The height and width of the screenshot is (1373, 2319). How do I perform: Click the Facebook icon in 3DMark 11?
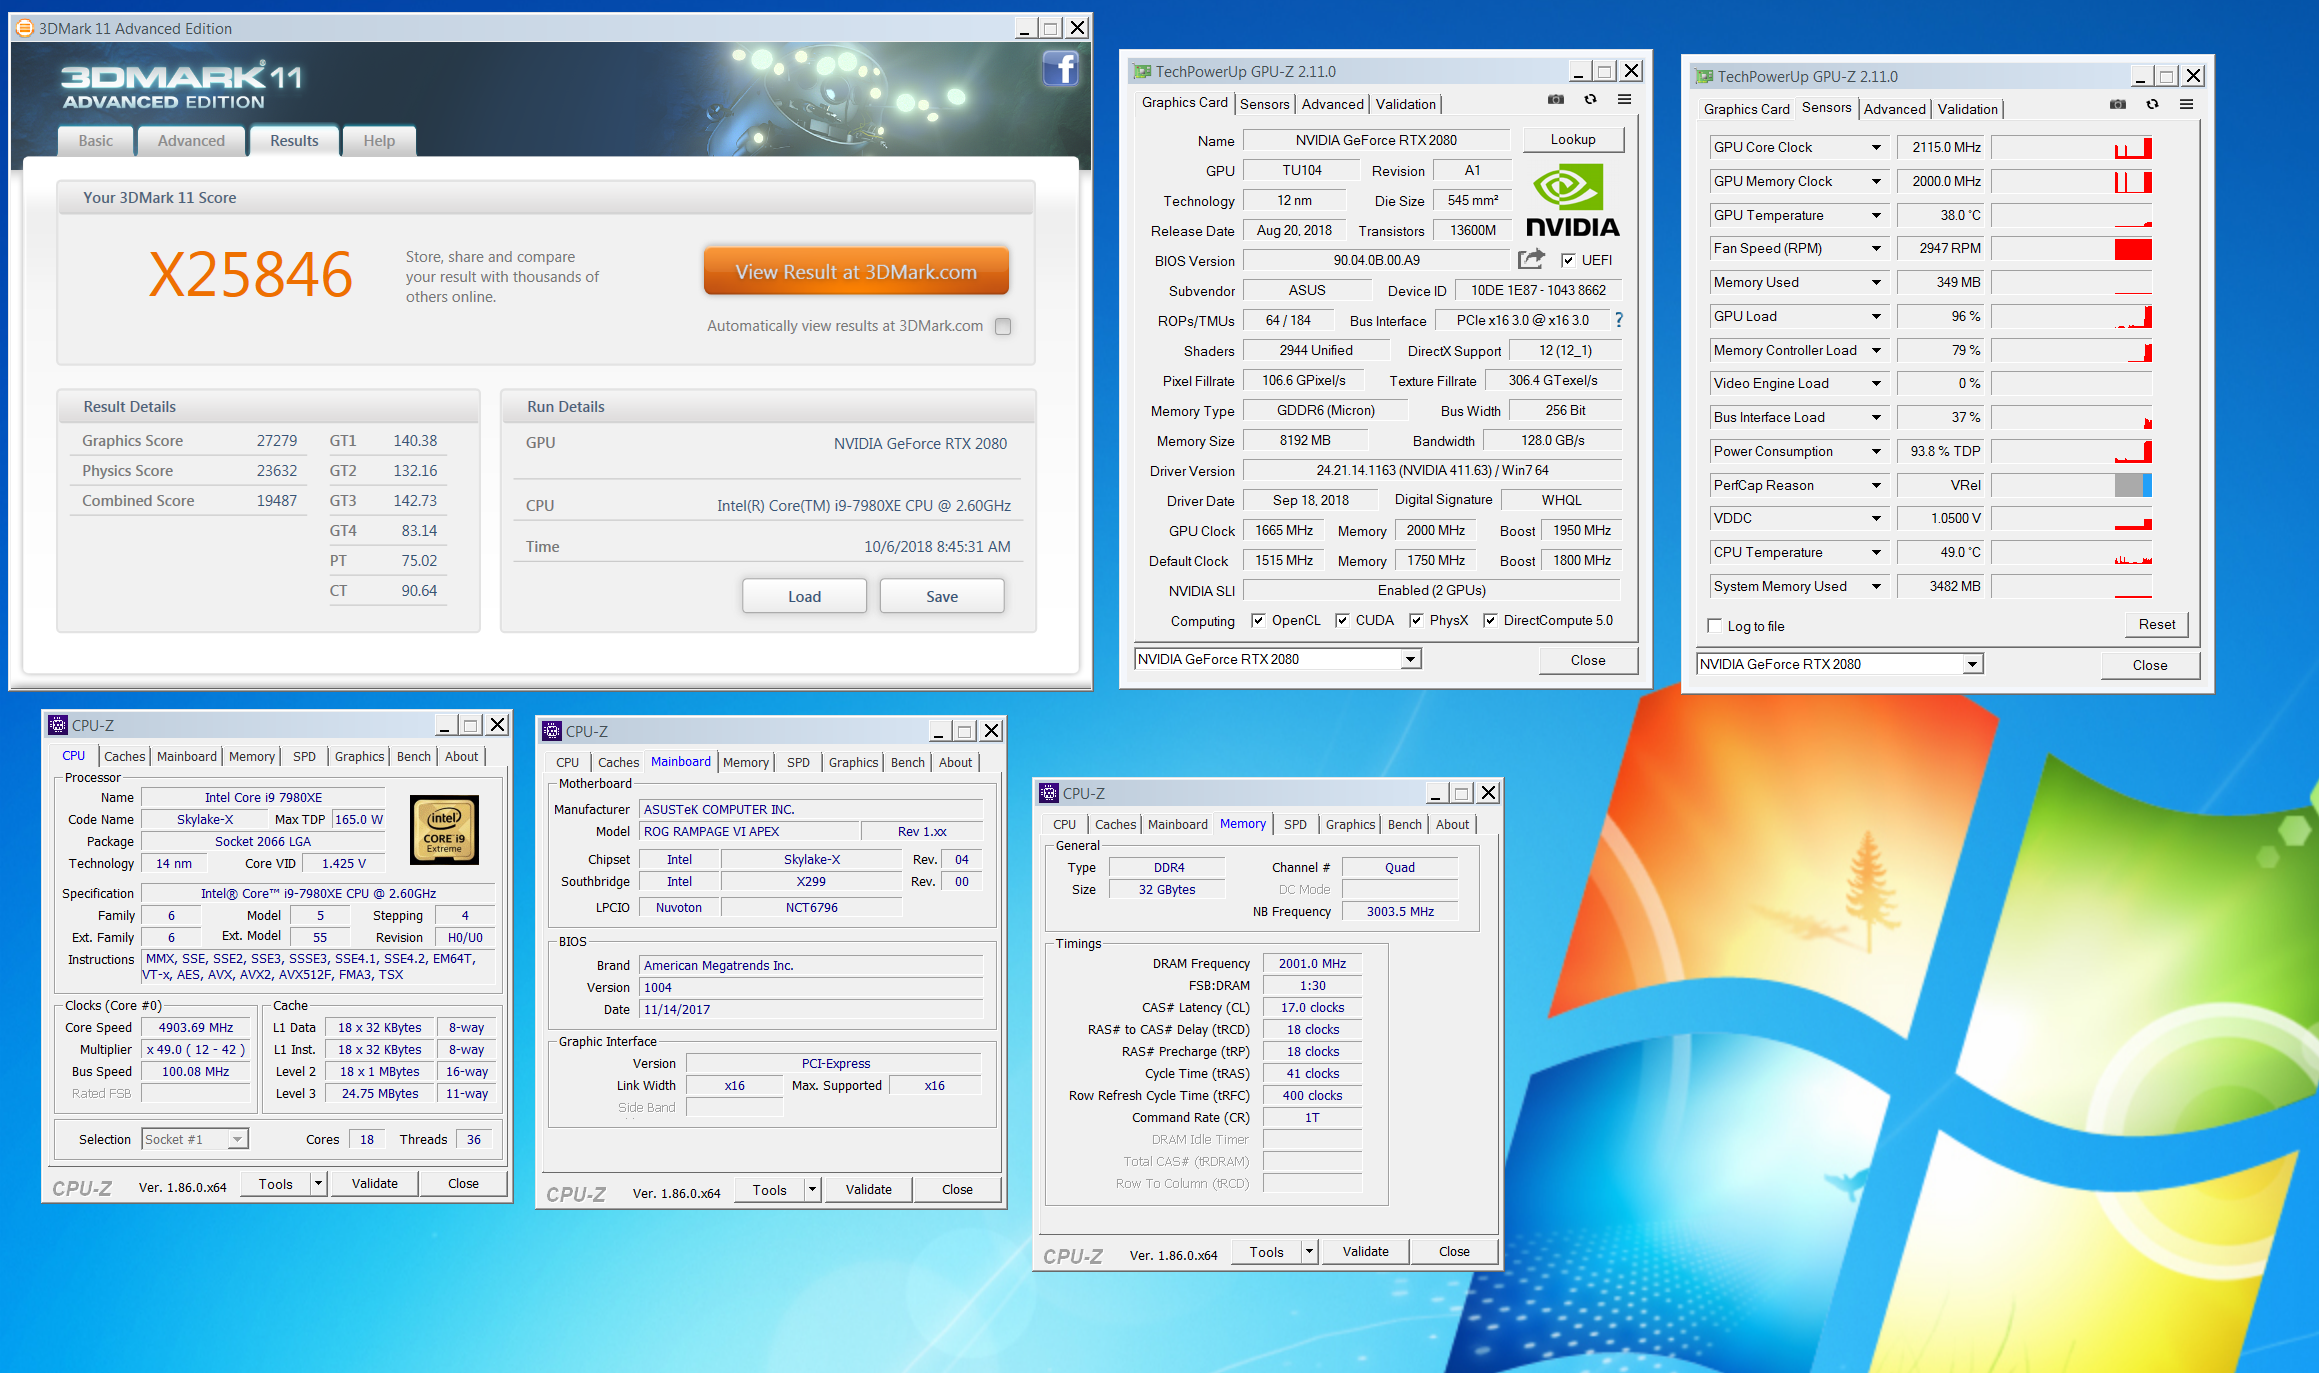click(1060, 69)
